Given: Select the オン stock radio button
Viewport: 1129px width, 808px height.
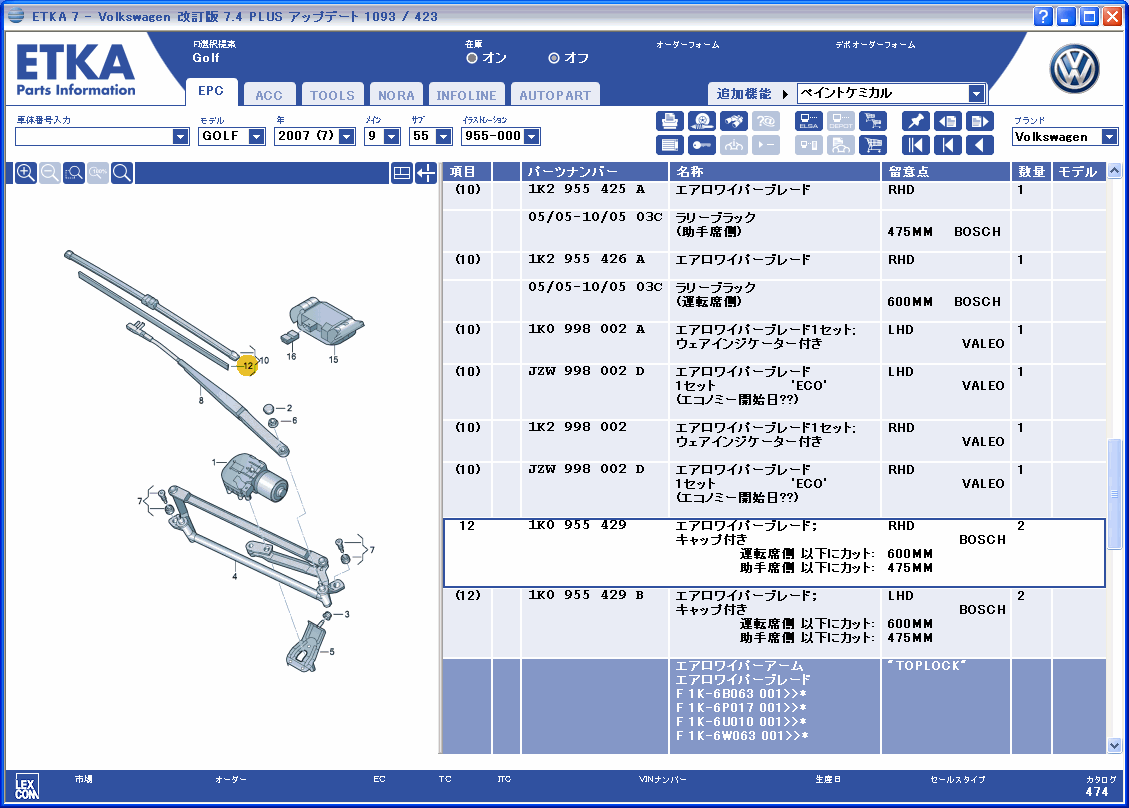Looking at the screenshot, I should pyautogui.click(x=472, y=58).
